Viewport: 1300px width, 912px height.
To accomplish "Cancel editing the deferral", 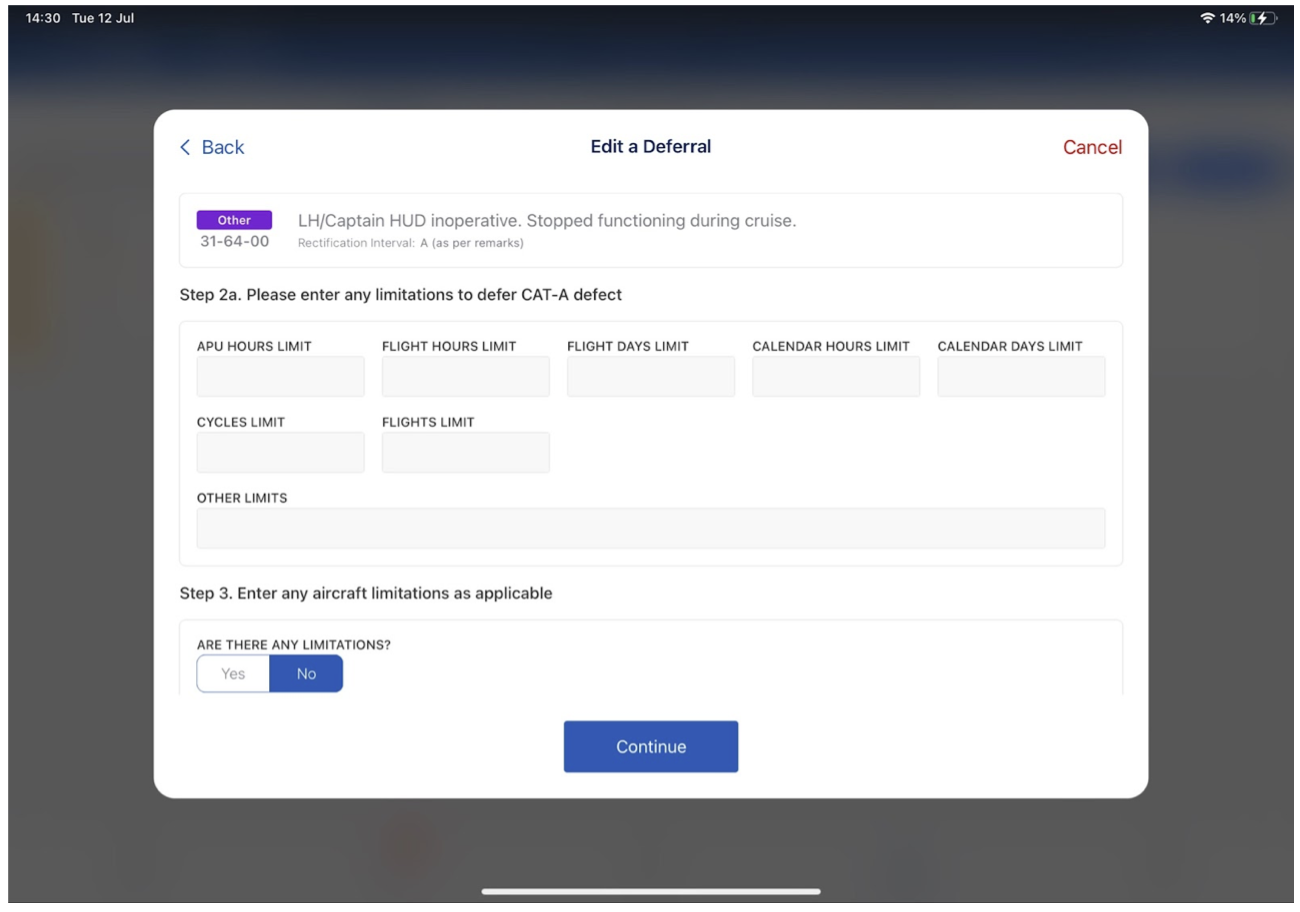I will tap(1092, 148).
